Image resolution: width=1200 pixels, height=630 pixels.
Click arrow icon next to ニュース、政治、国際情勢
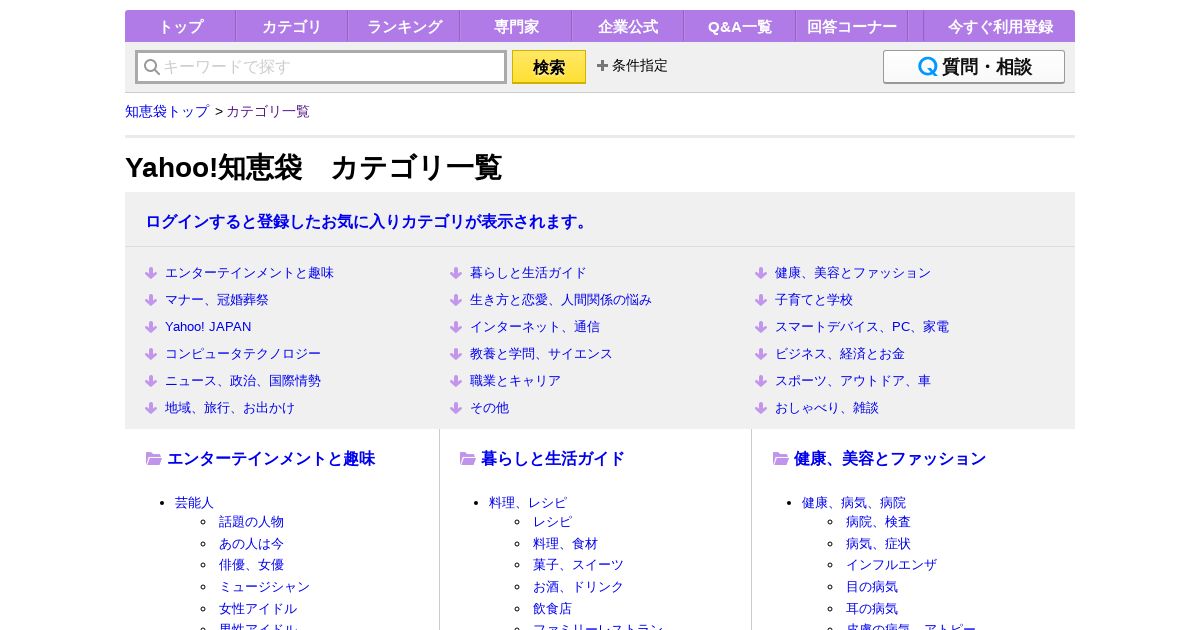(151, 381)
